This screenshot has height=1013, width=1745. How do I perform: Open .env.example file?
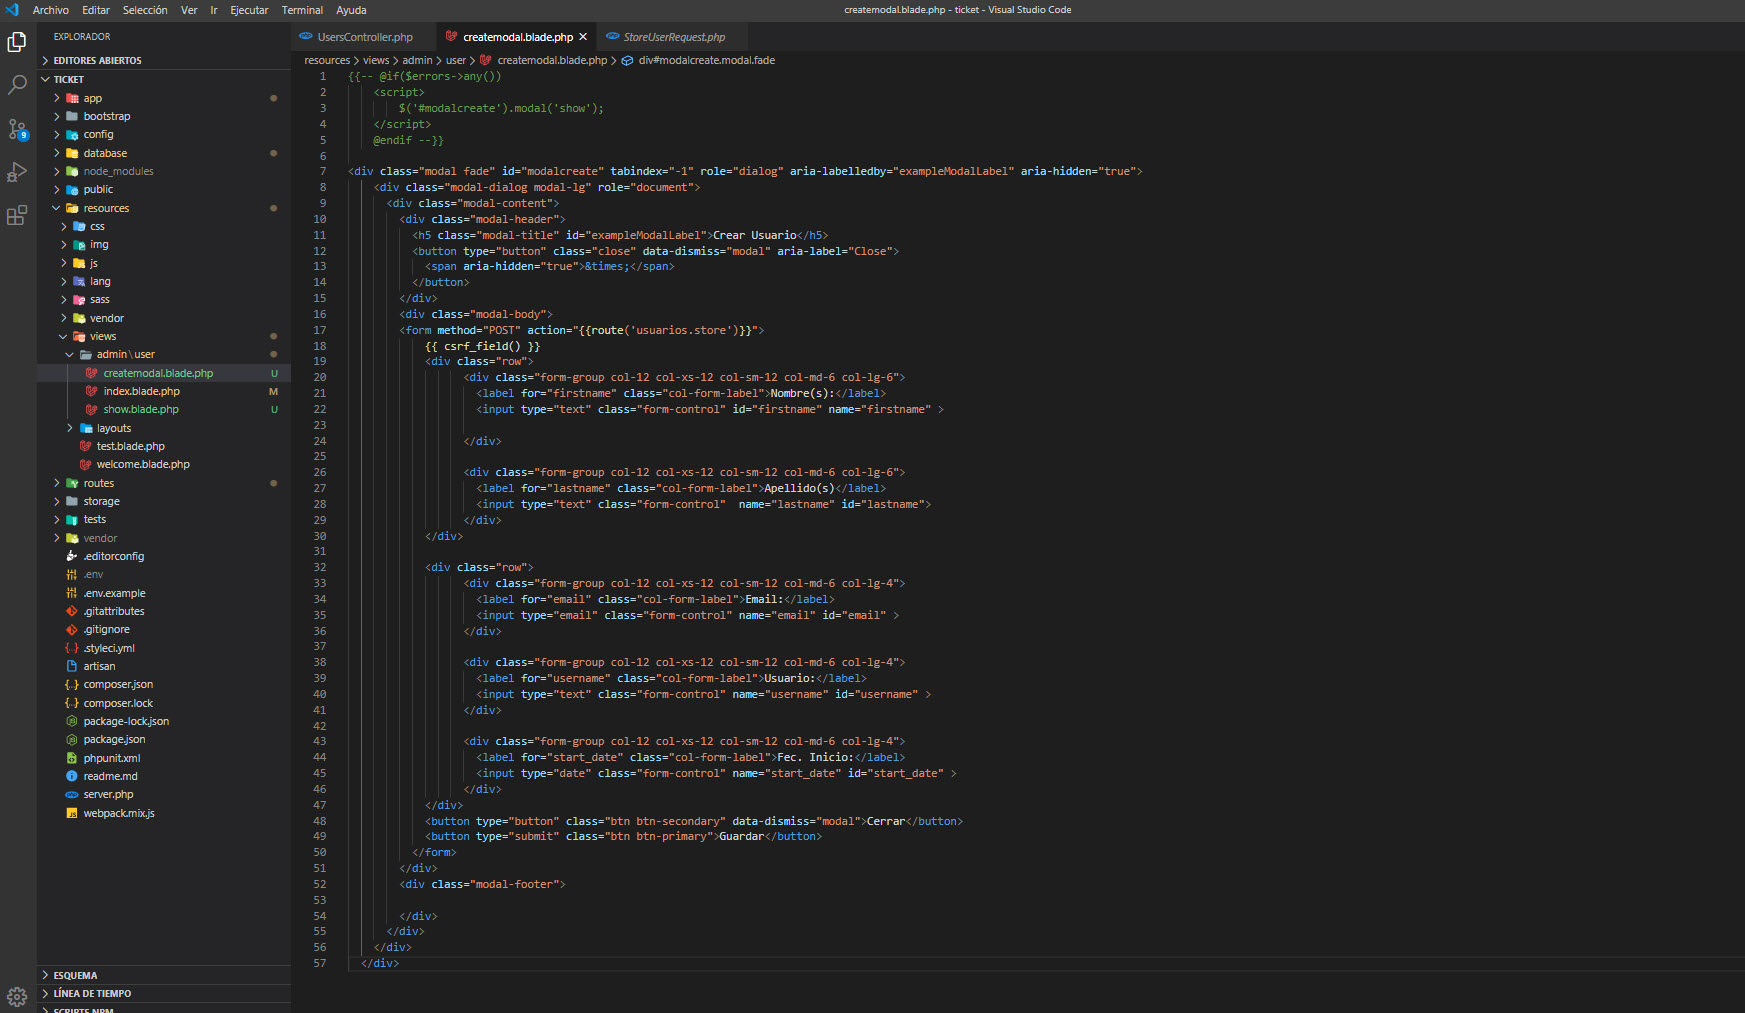point(114,593)
